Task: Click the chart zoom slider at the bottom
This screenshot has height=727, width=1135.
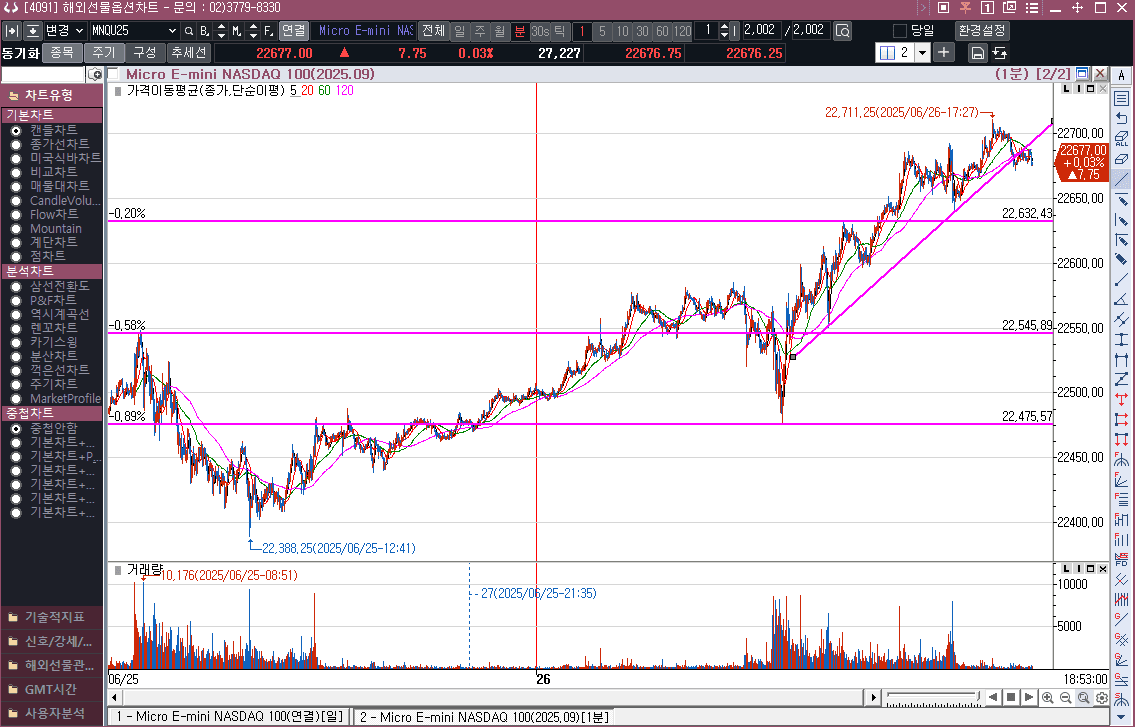Action: click(933, 697)
